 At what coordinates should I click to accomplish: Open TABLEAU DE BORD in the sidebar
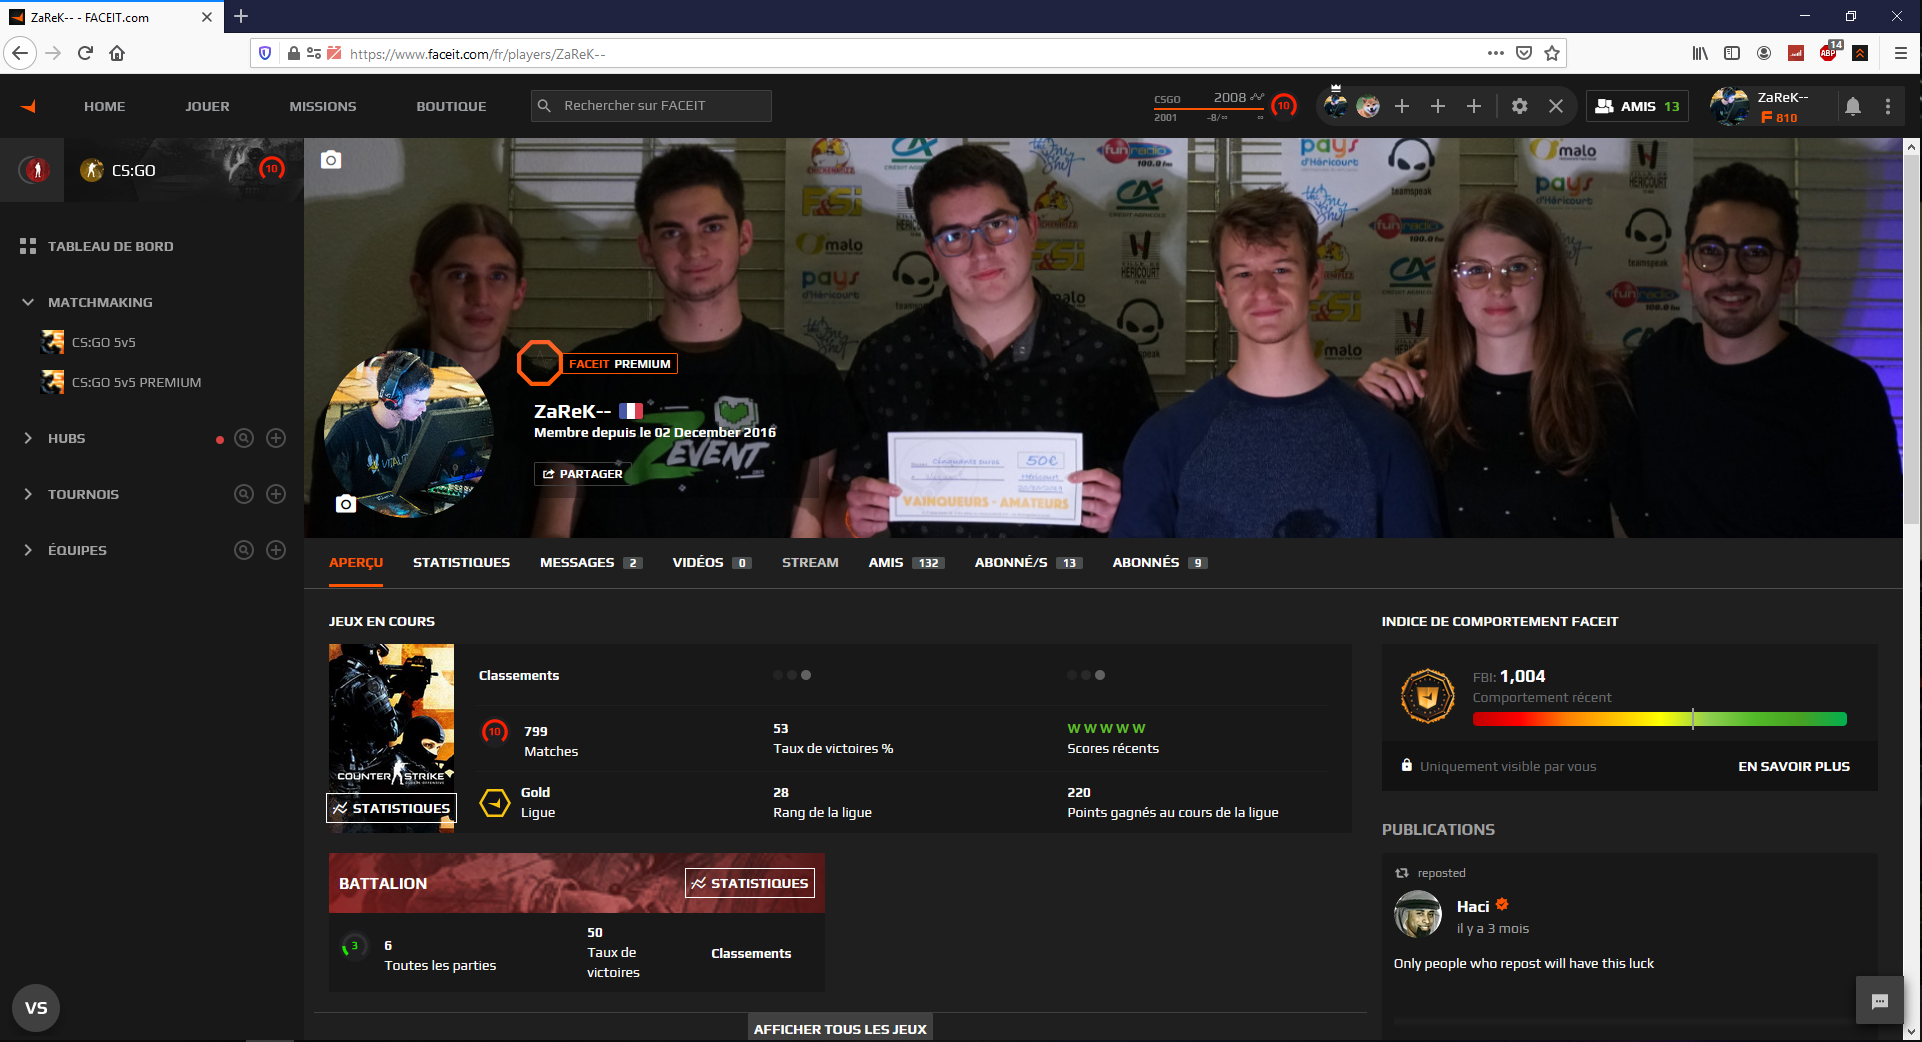pyautogui.click(x=110, y=246)
